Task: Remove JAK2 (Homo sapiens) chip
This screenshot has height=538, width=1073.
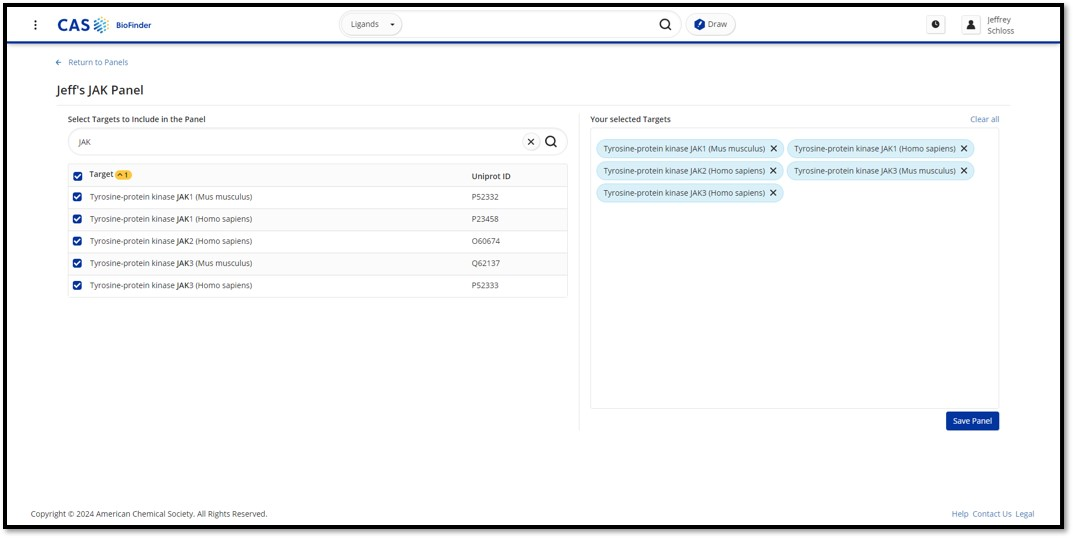Action: pyautogui.click(x=773, y=170)
